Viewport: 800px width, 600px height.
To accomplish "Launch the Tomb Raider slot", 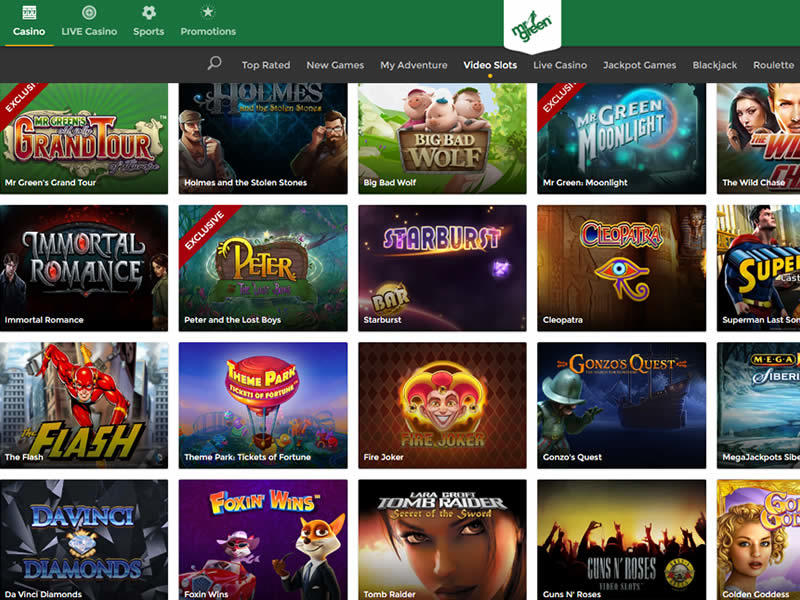I will (442, 540).
